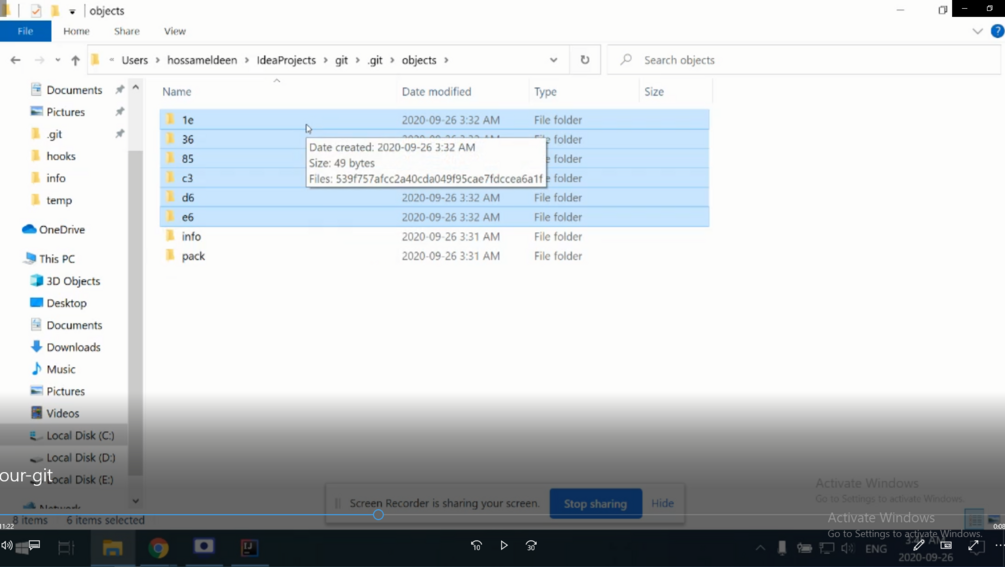Open Pictures under This PC
The width and height of the screenshot is (1005, 567).
(65, 391)
